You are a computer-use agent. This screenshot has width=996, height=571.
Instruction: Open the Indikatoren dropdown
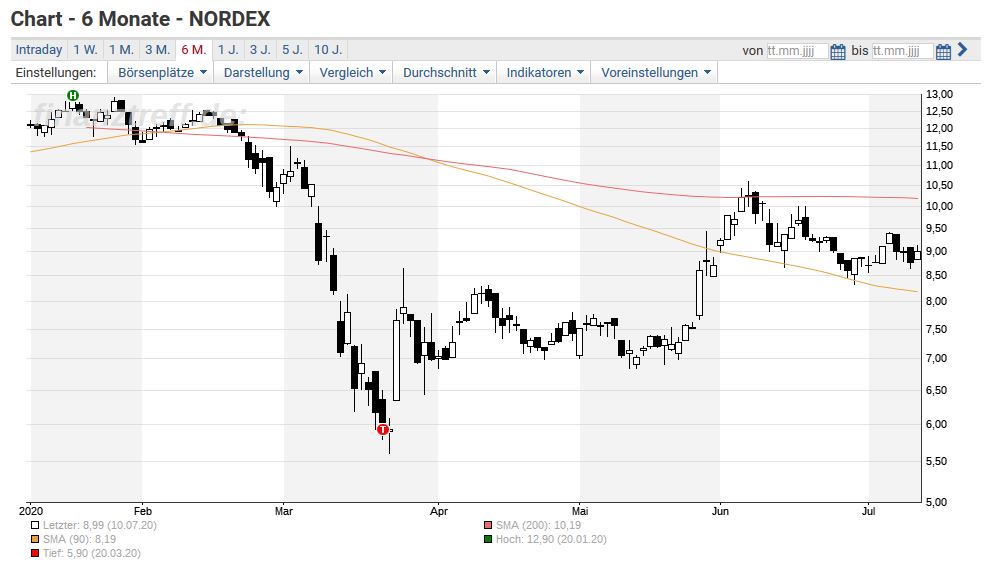click(544, 72)
